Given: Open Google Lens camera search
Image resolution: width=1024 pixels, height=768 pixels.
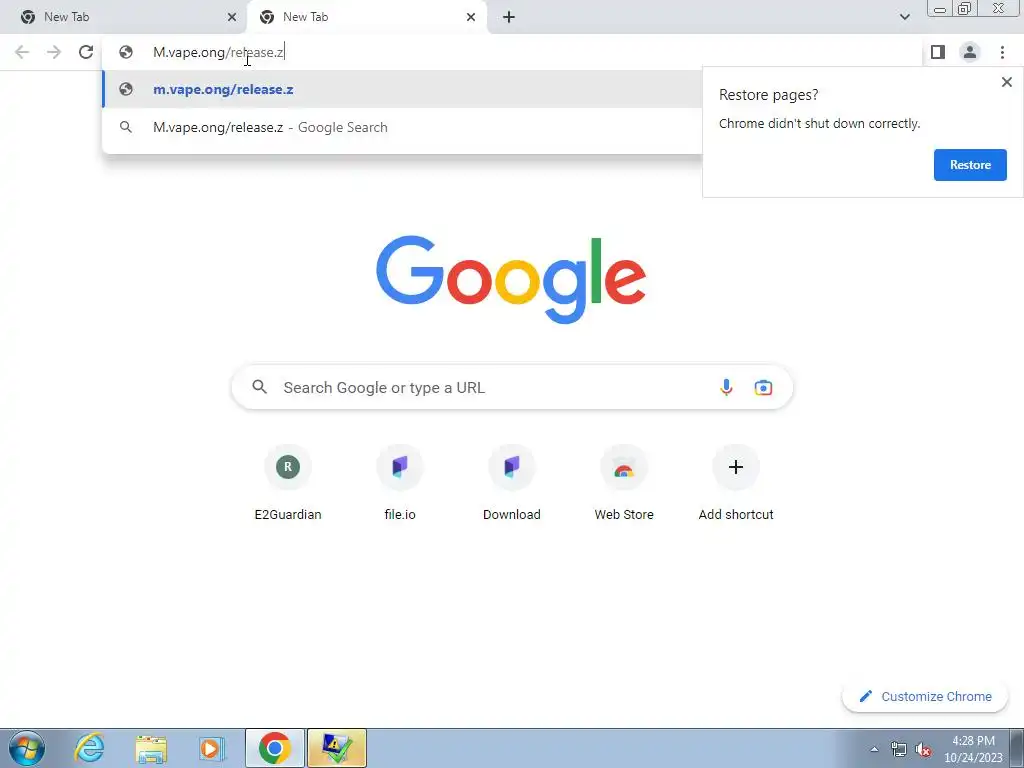Looking at the screenshot, I should (x=763, y=387).
